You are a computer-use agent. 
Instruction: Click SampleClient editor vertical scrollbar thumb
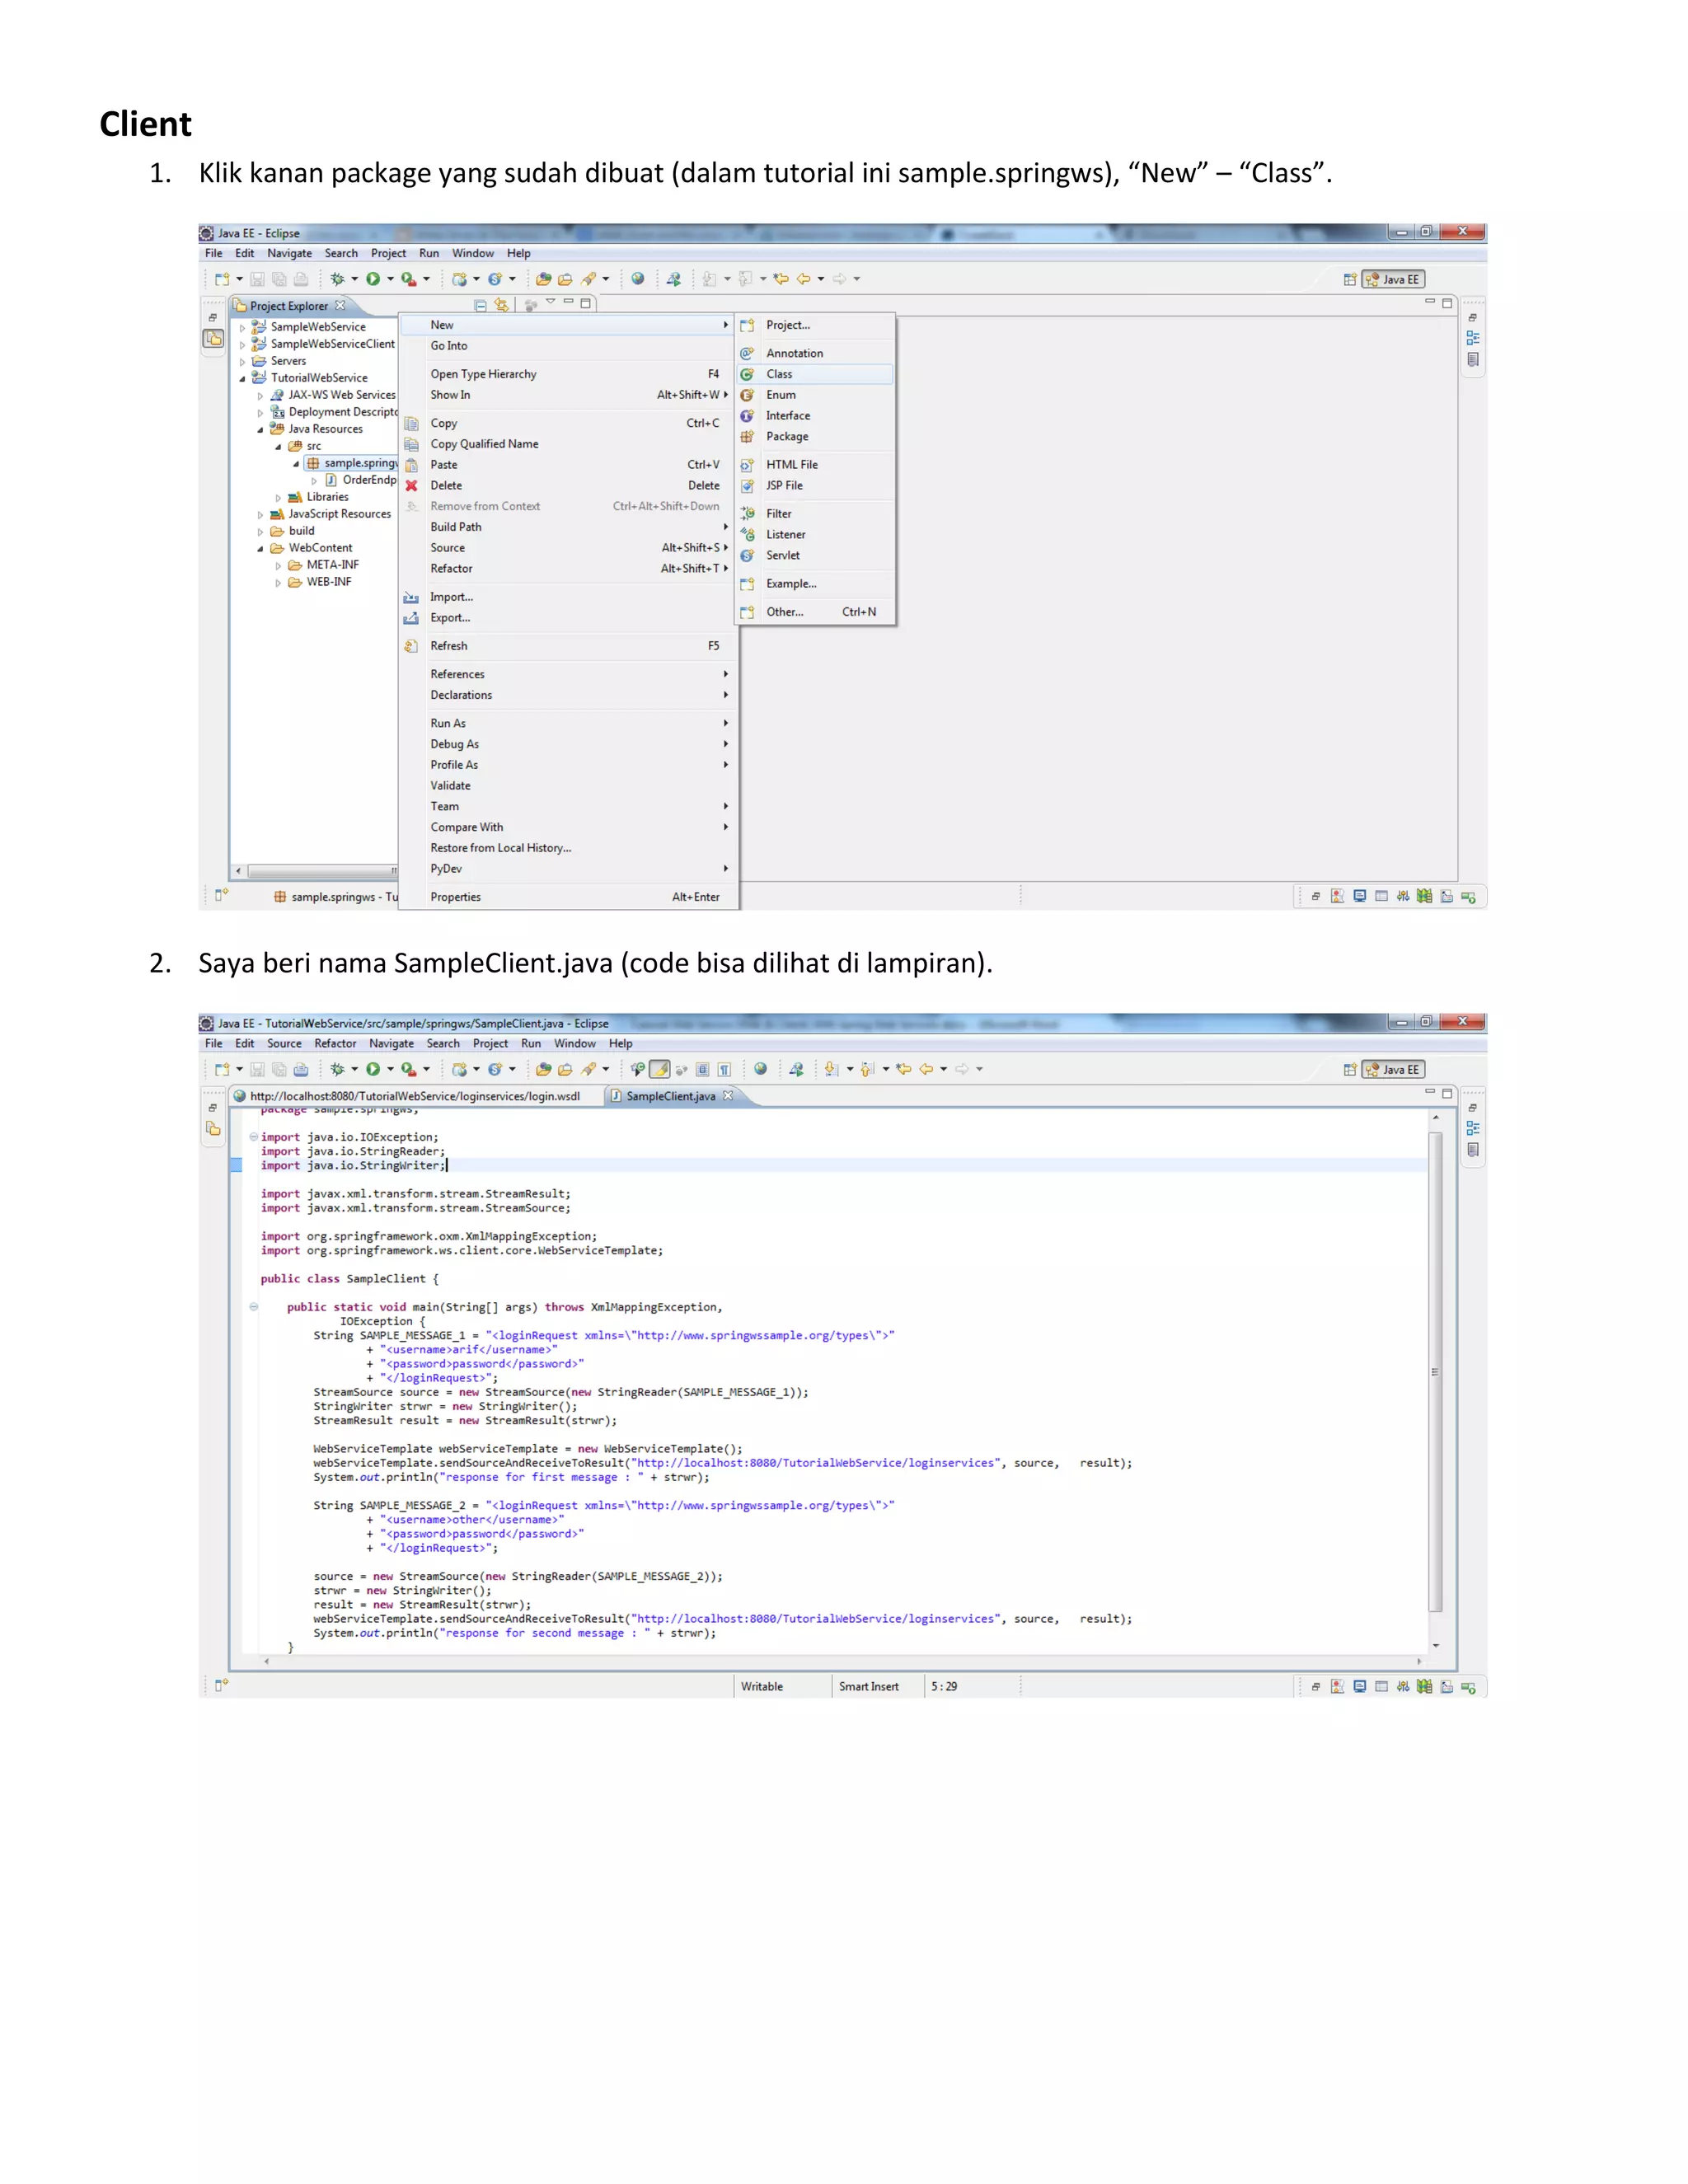(1435, 1371)
